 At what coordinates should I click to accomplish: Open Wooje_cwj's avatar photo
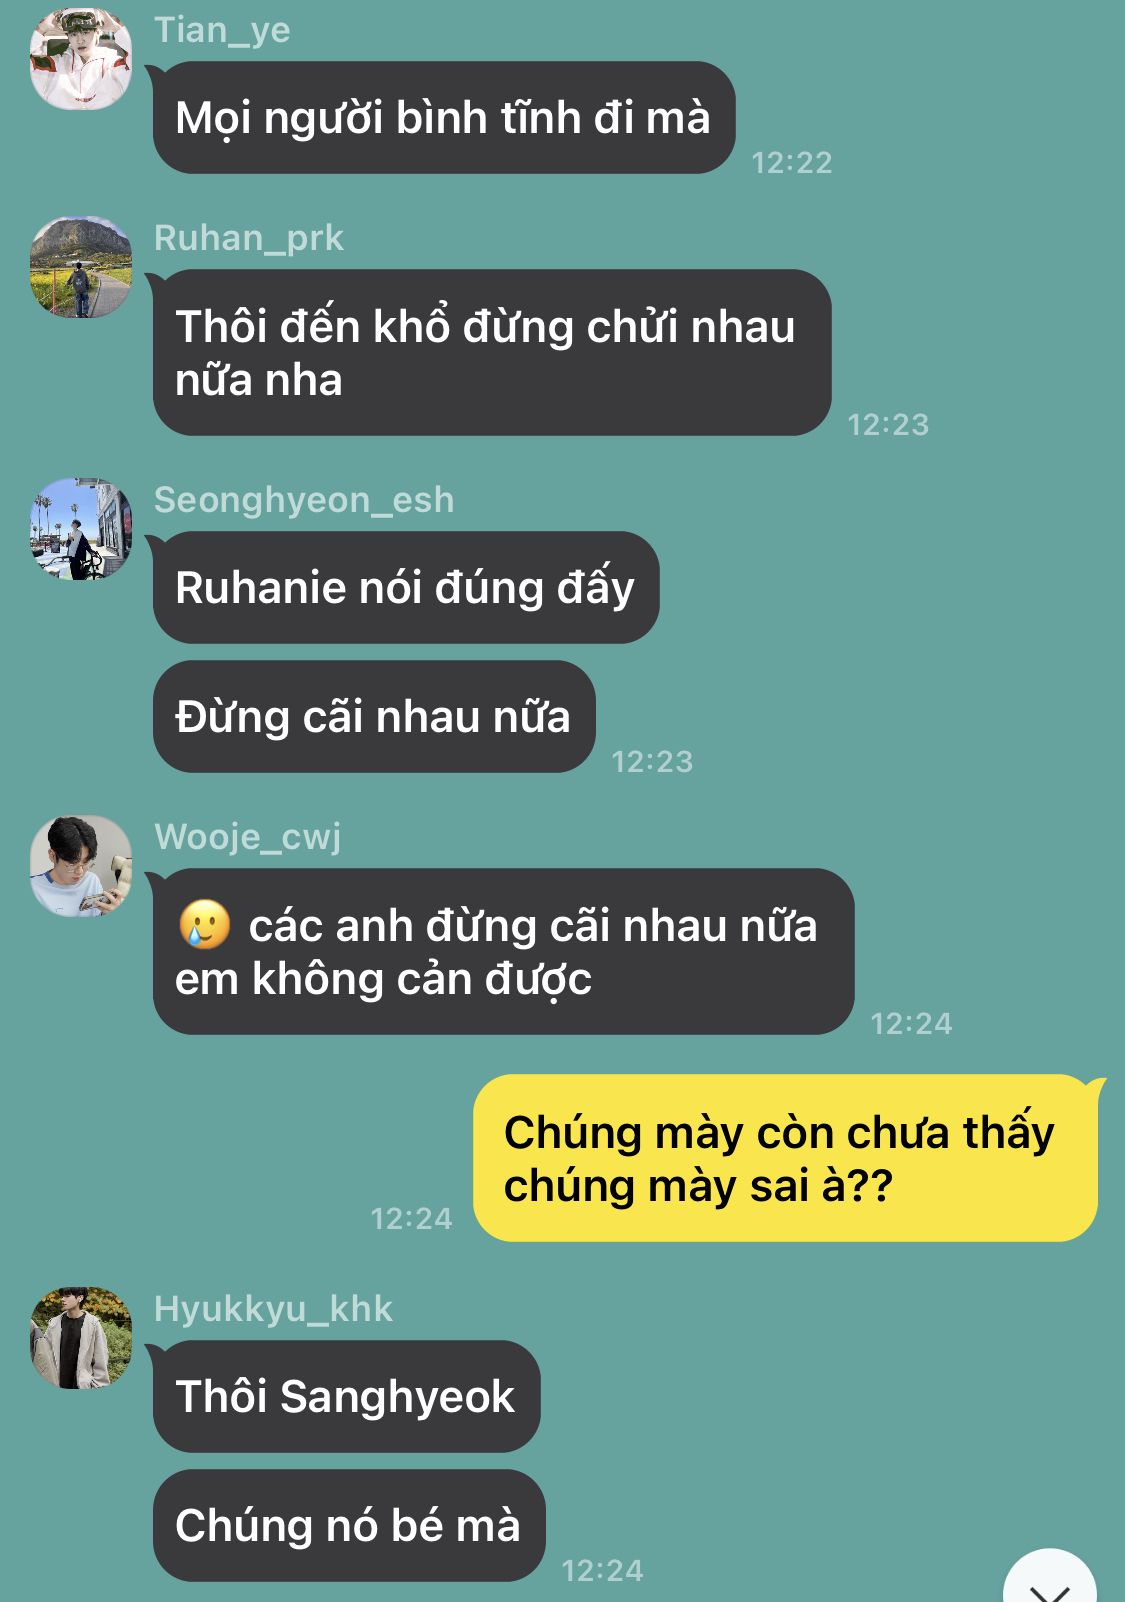click(81, 866)
